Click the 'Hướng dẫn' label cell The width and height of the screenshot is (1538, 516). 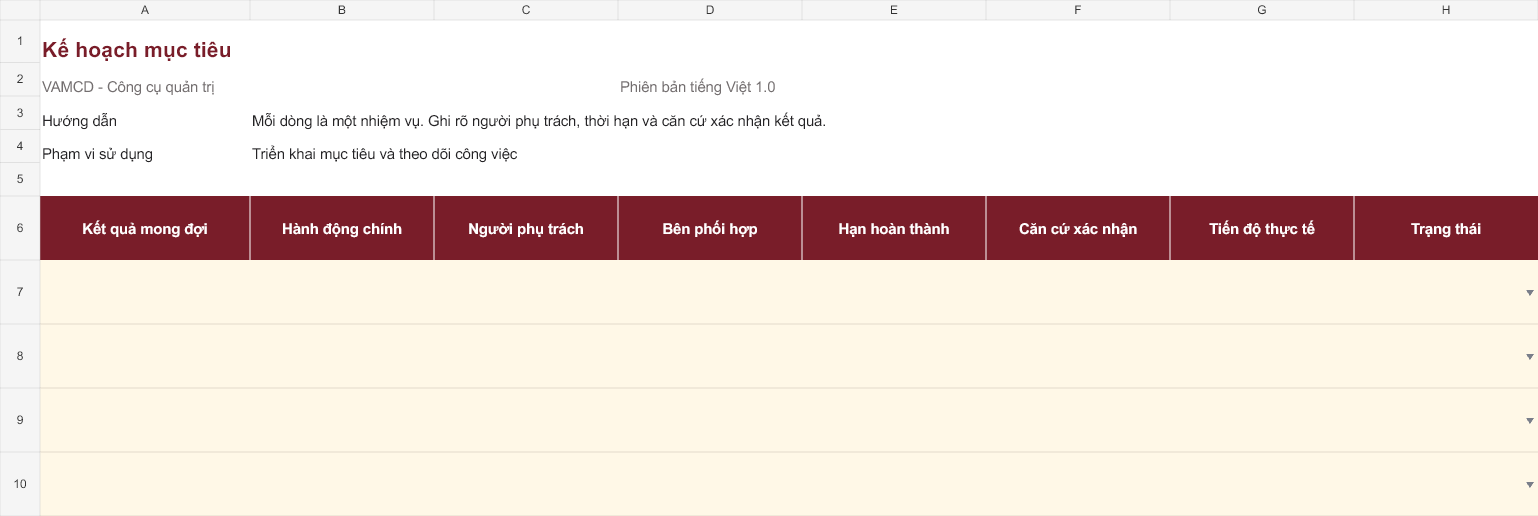pyautogui.click(x=79, y=121)
